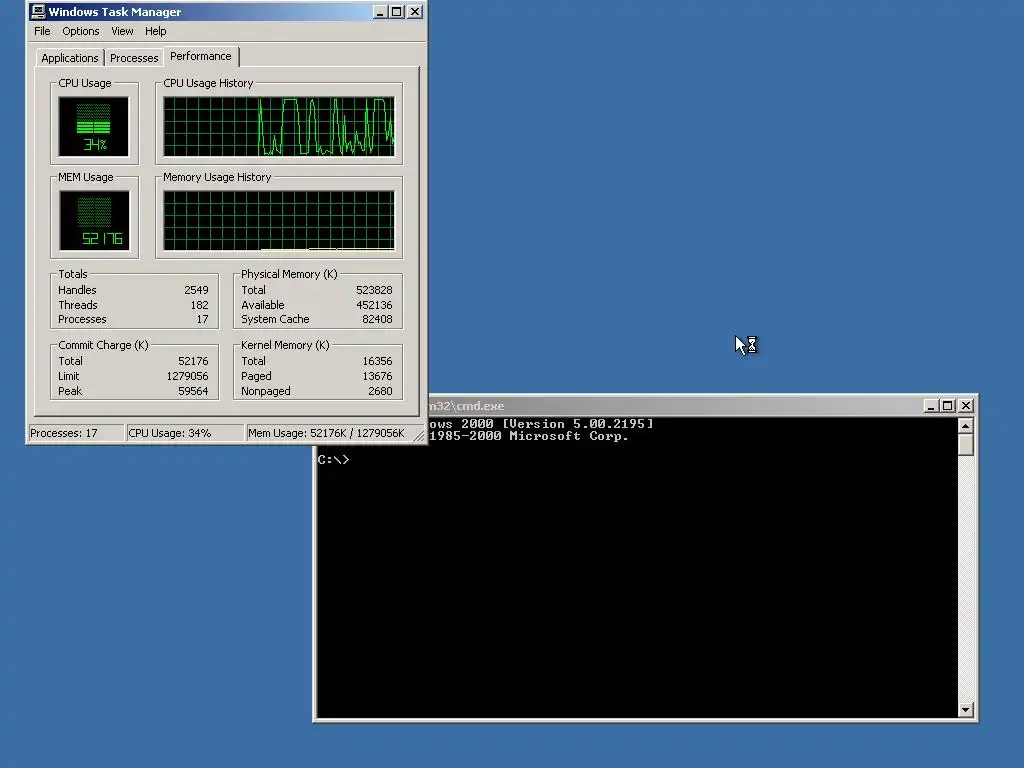The image size is (1024, 768).
Task: Click the Handles label in Totals
Action: [77, 290]
